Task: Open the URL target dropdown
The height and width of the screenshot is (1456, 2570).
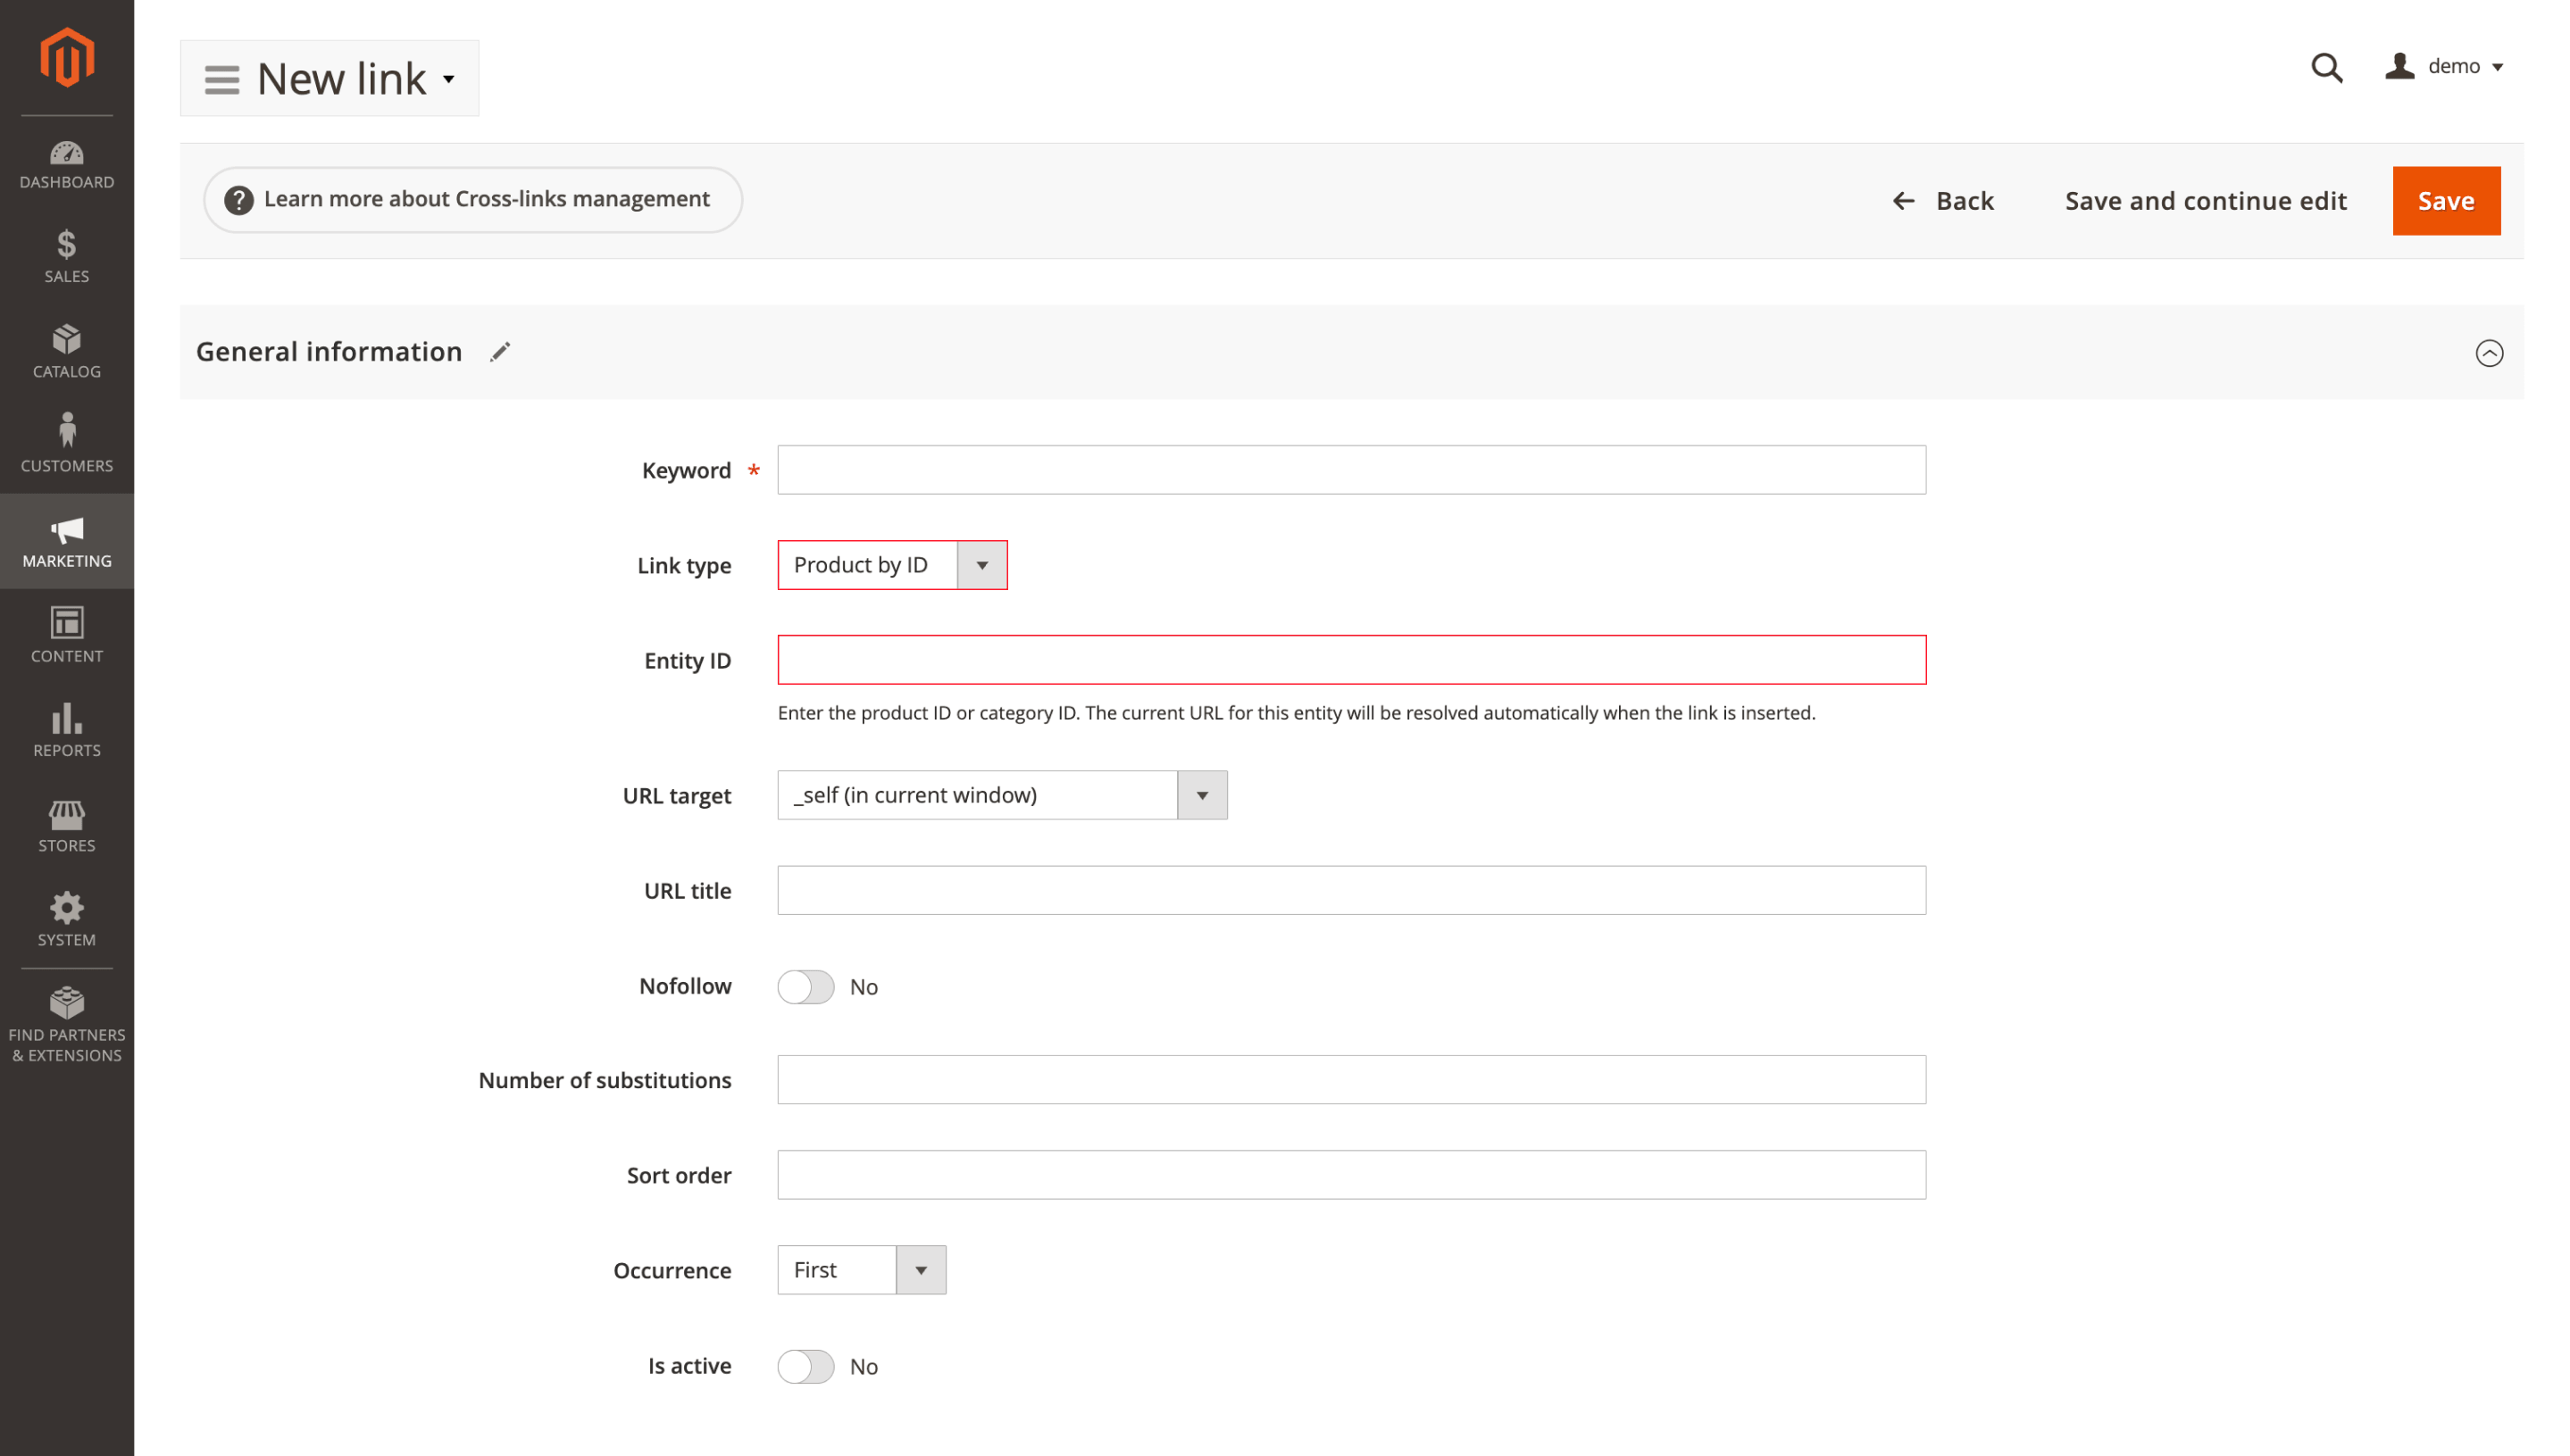Action: (x=1002, y=795)
